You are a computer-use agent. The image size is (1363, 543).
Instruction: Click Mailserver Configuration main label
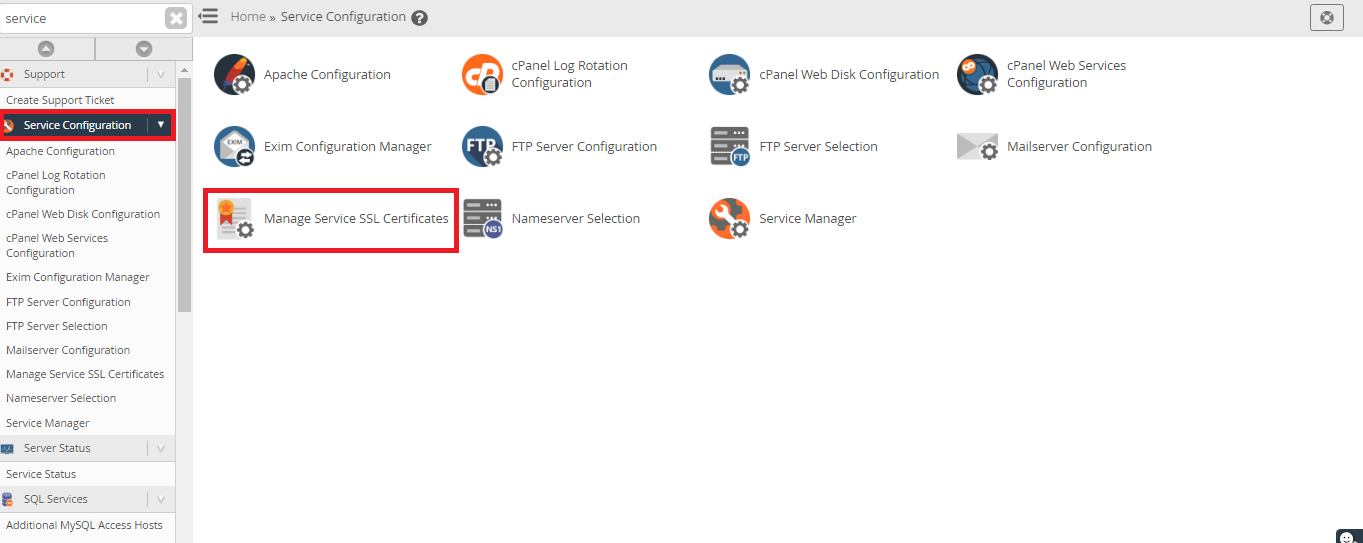coord(1080,147)
